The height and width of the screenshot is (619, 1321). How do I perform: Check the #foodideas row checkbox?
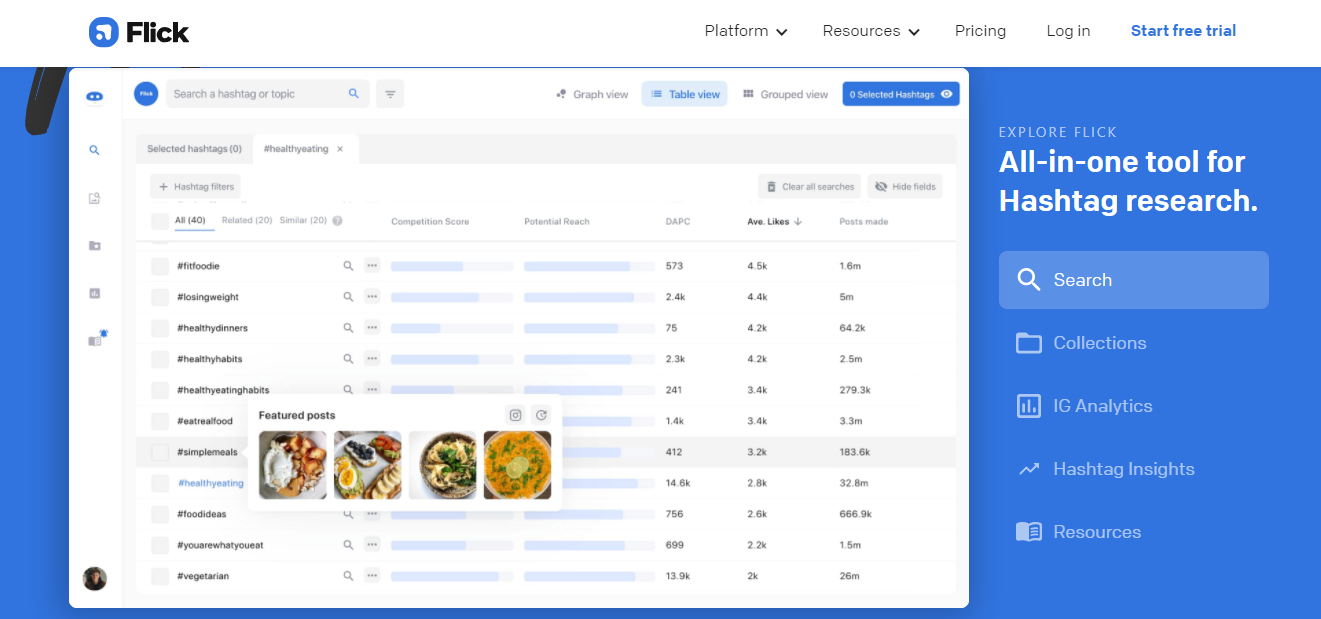160,514
